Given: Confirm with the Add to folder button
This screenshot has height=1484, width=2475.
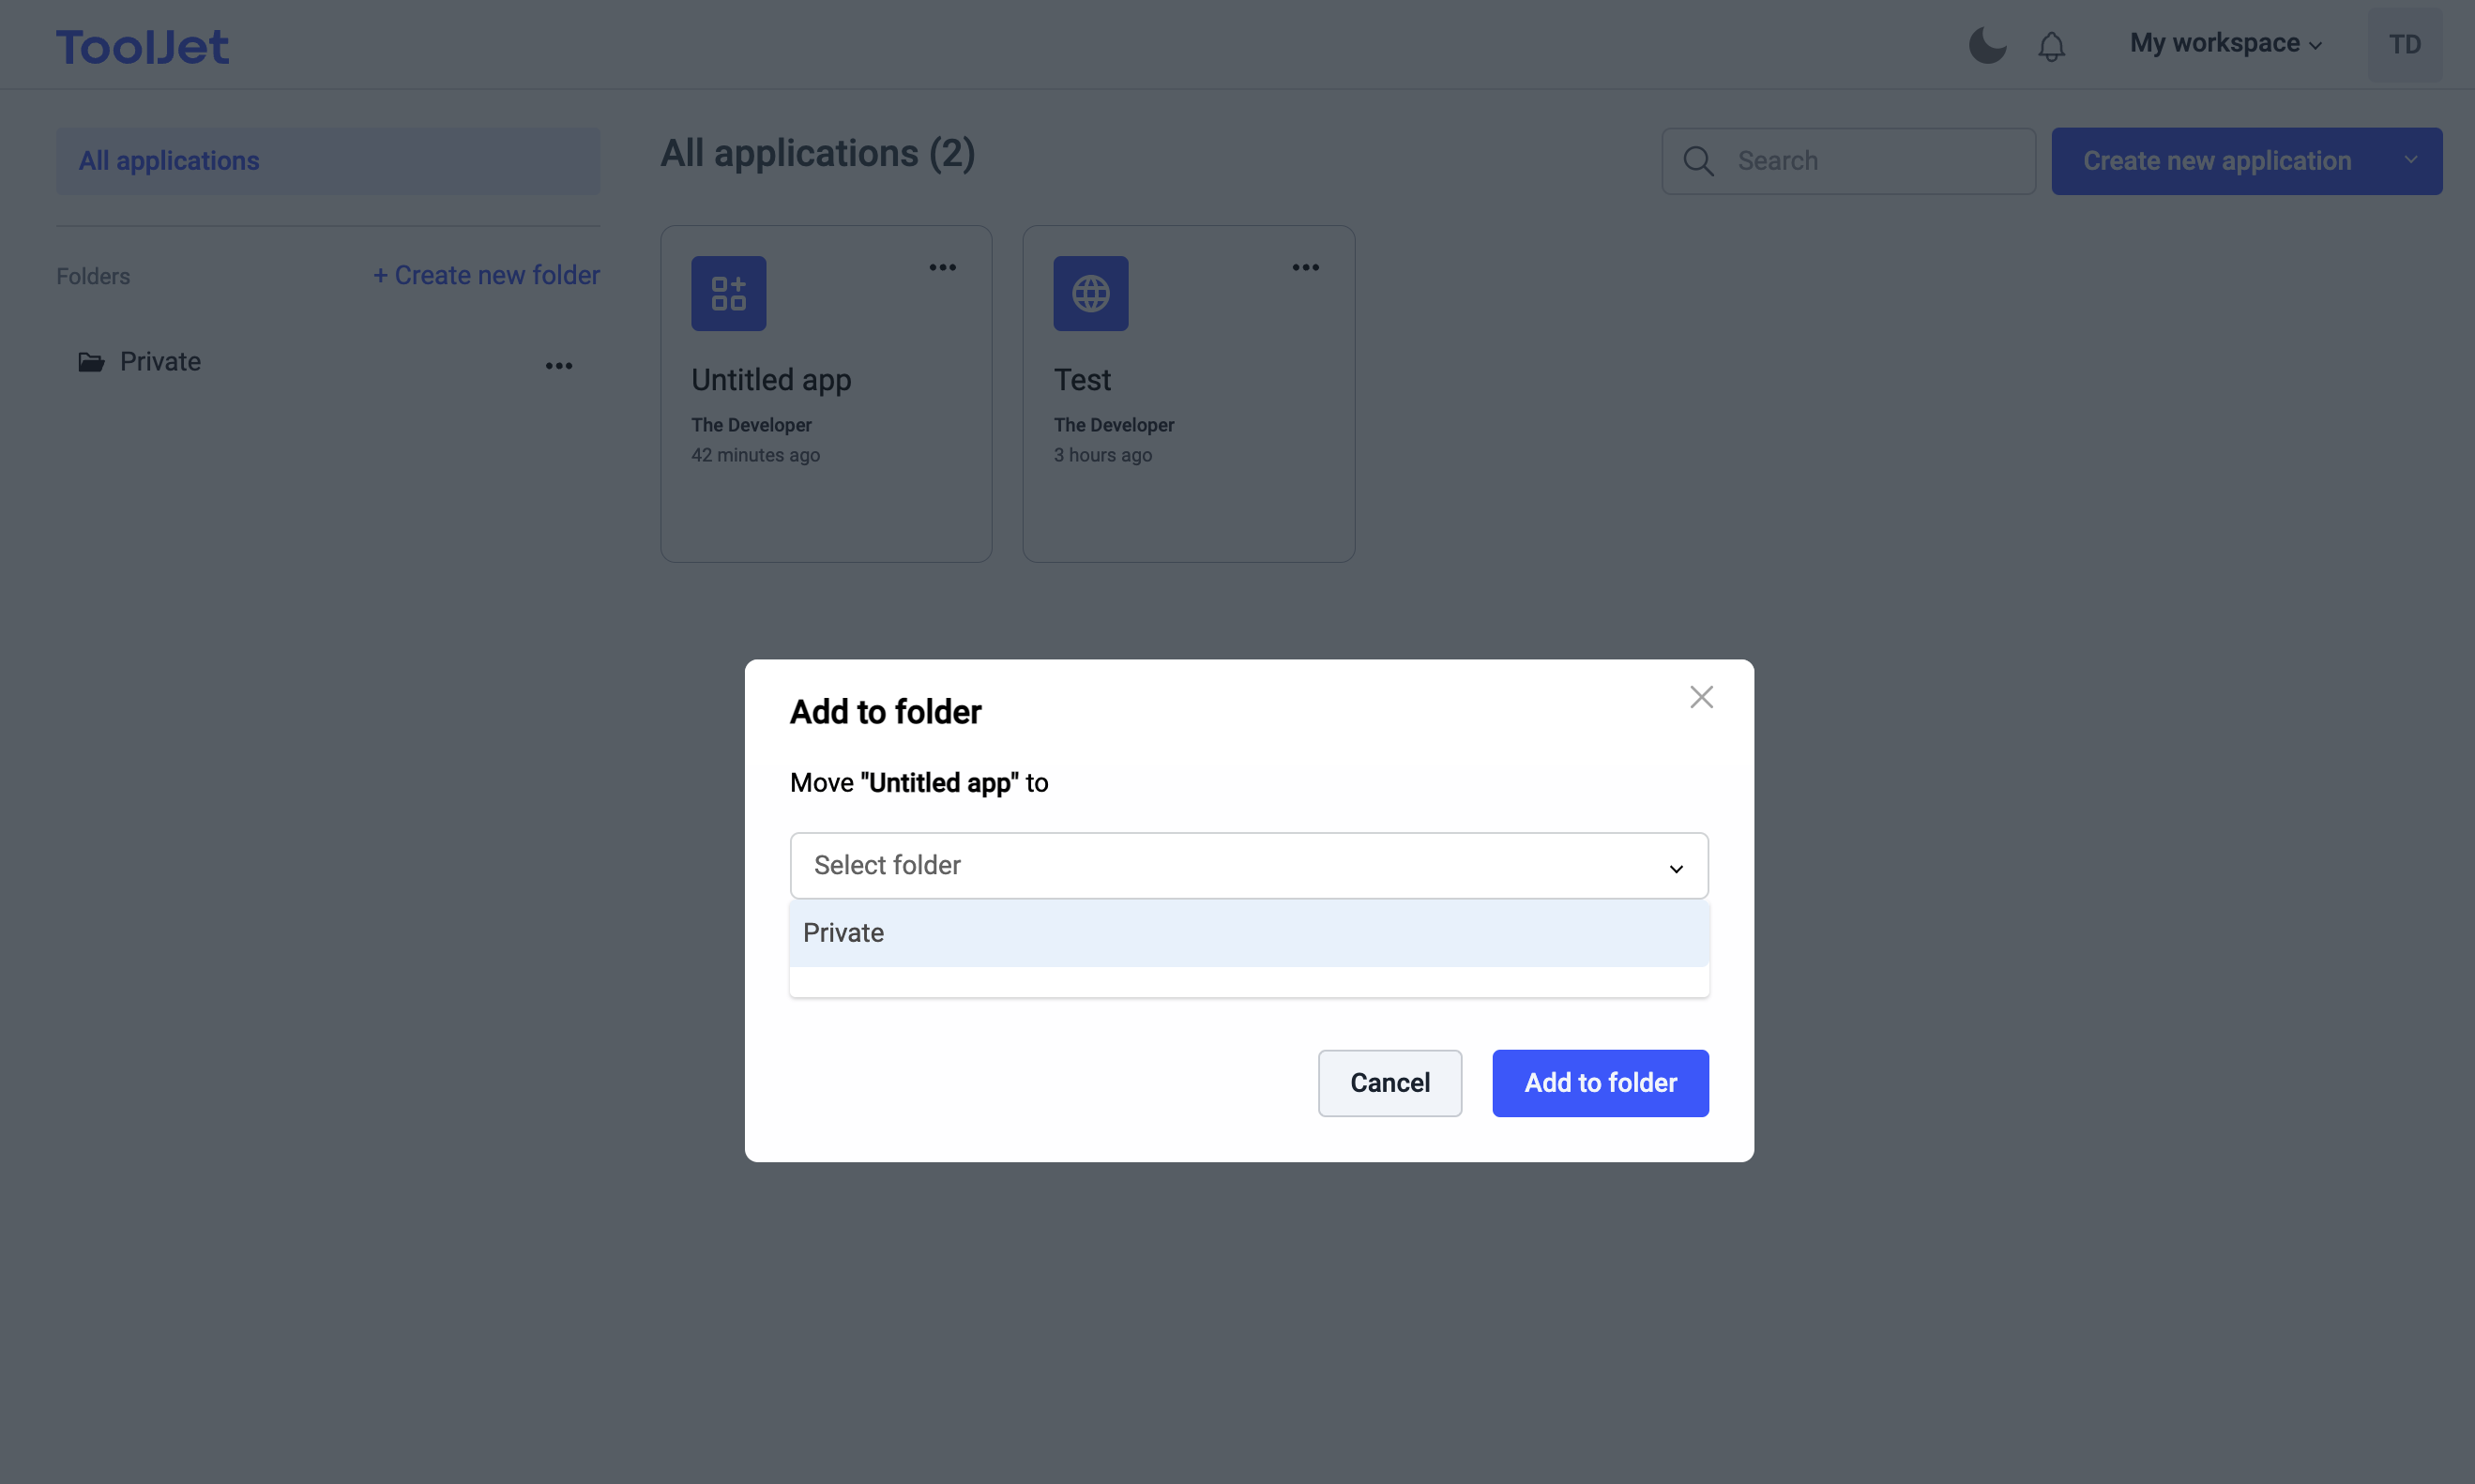Looking at the screenshot, I should pos(1600,1083).
